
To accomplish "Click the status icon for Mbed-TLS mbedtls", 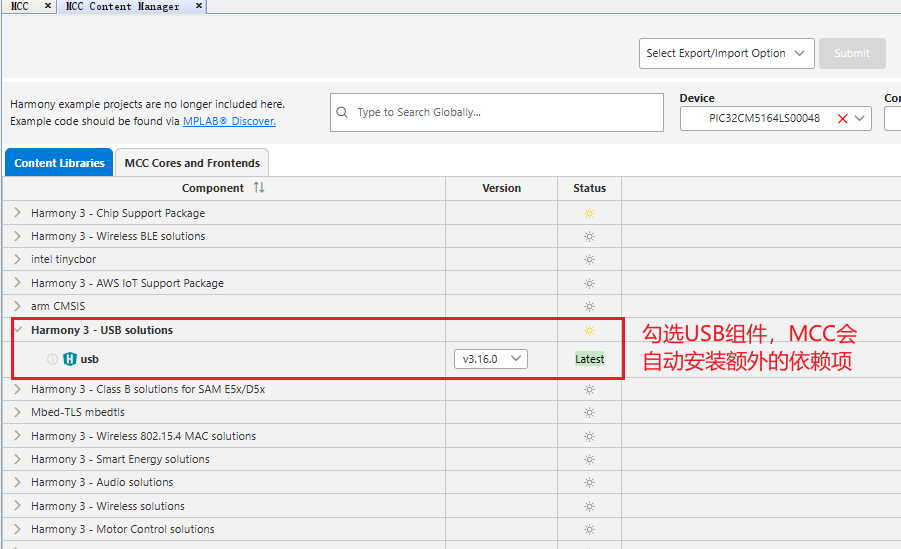I will pos(589,413).
